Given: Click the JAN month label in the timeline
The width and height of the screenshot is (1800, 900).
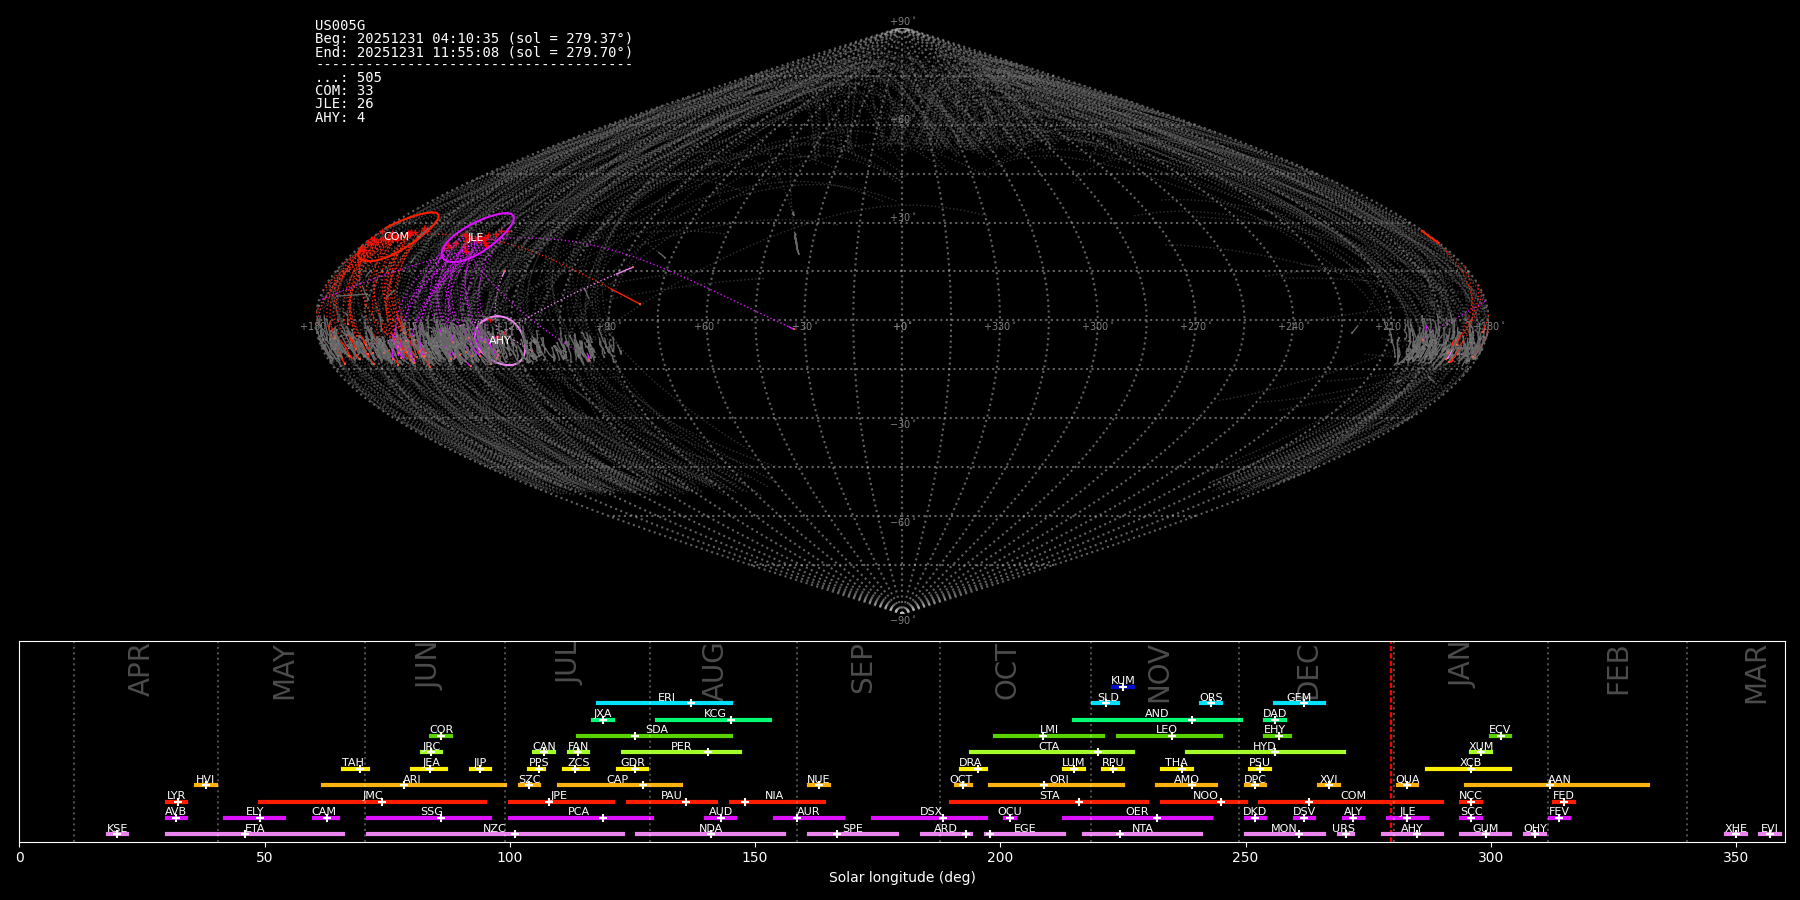Looking at the screenshot, I should coord(1460,665).
